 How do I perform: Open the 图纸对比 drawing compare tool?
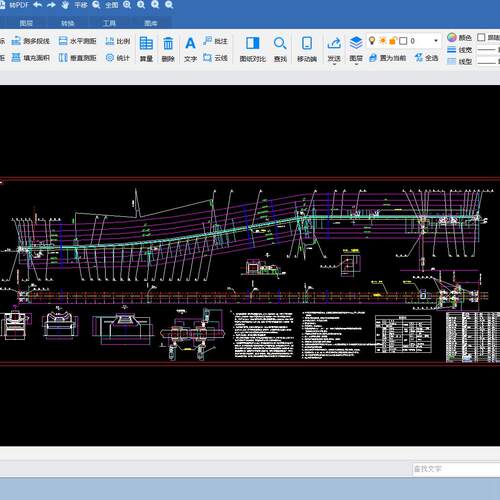(x=253, y=49)
